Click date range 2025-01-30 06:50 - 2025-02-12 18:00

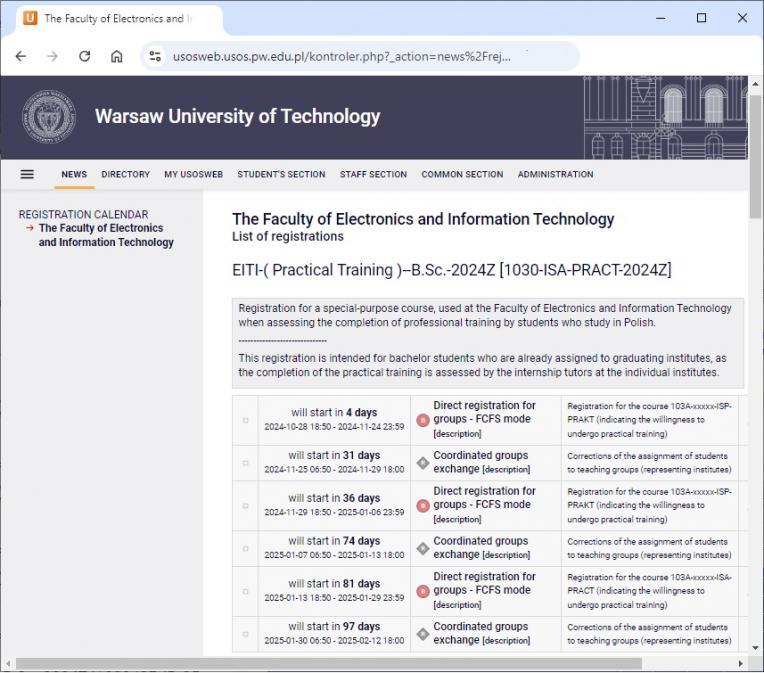pos(334,640)
